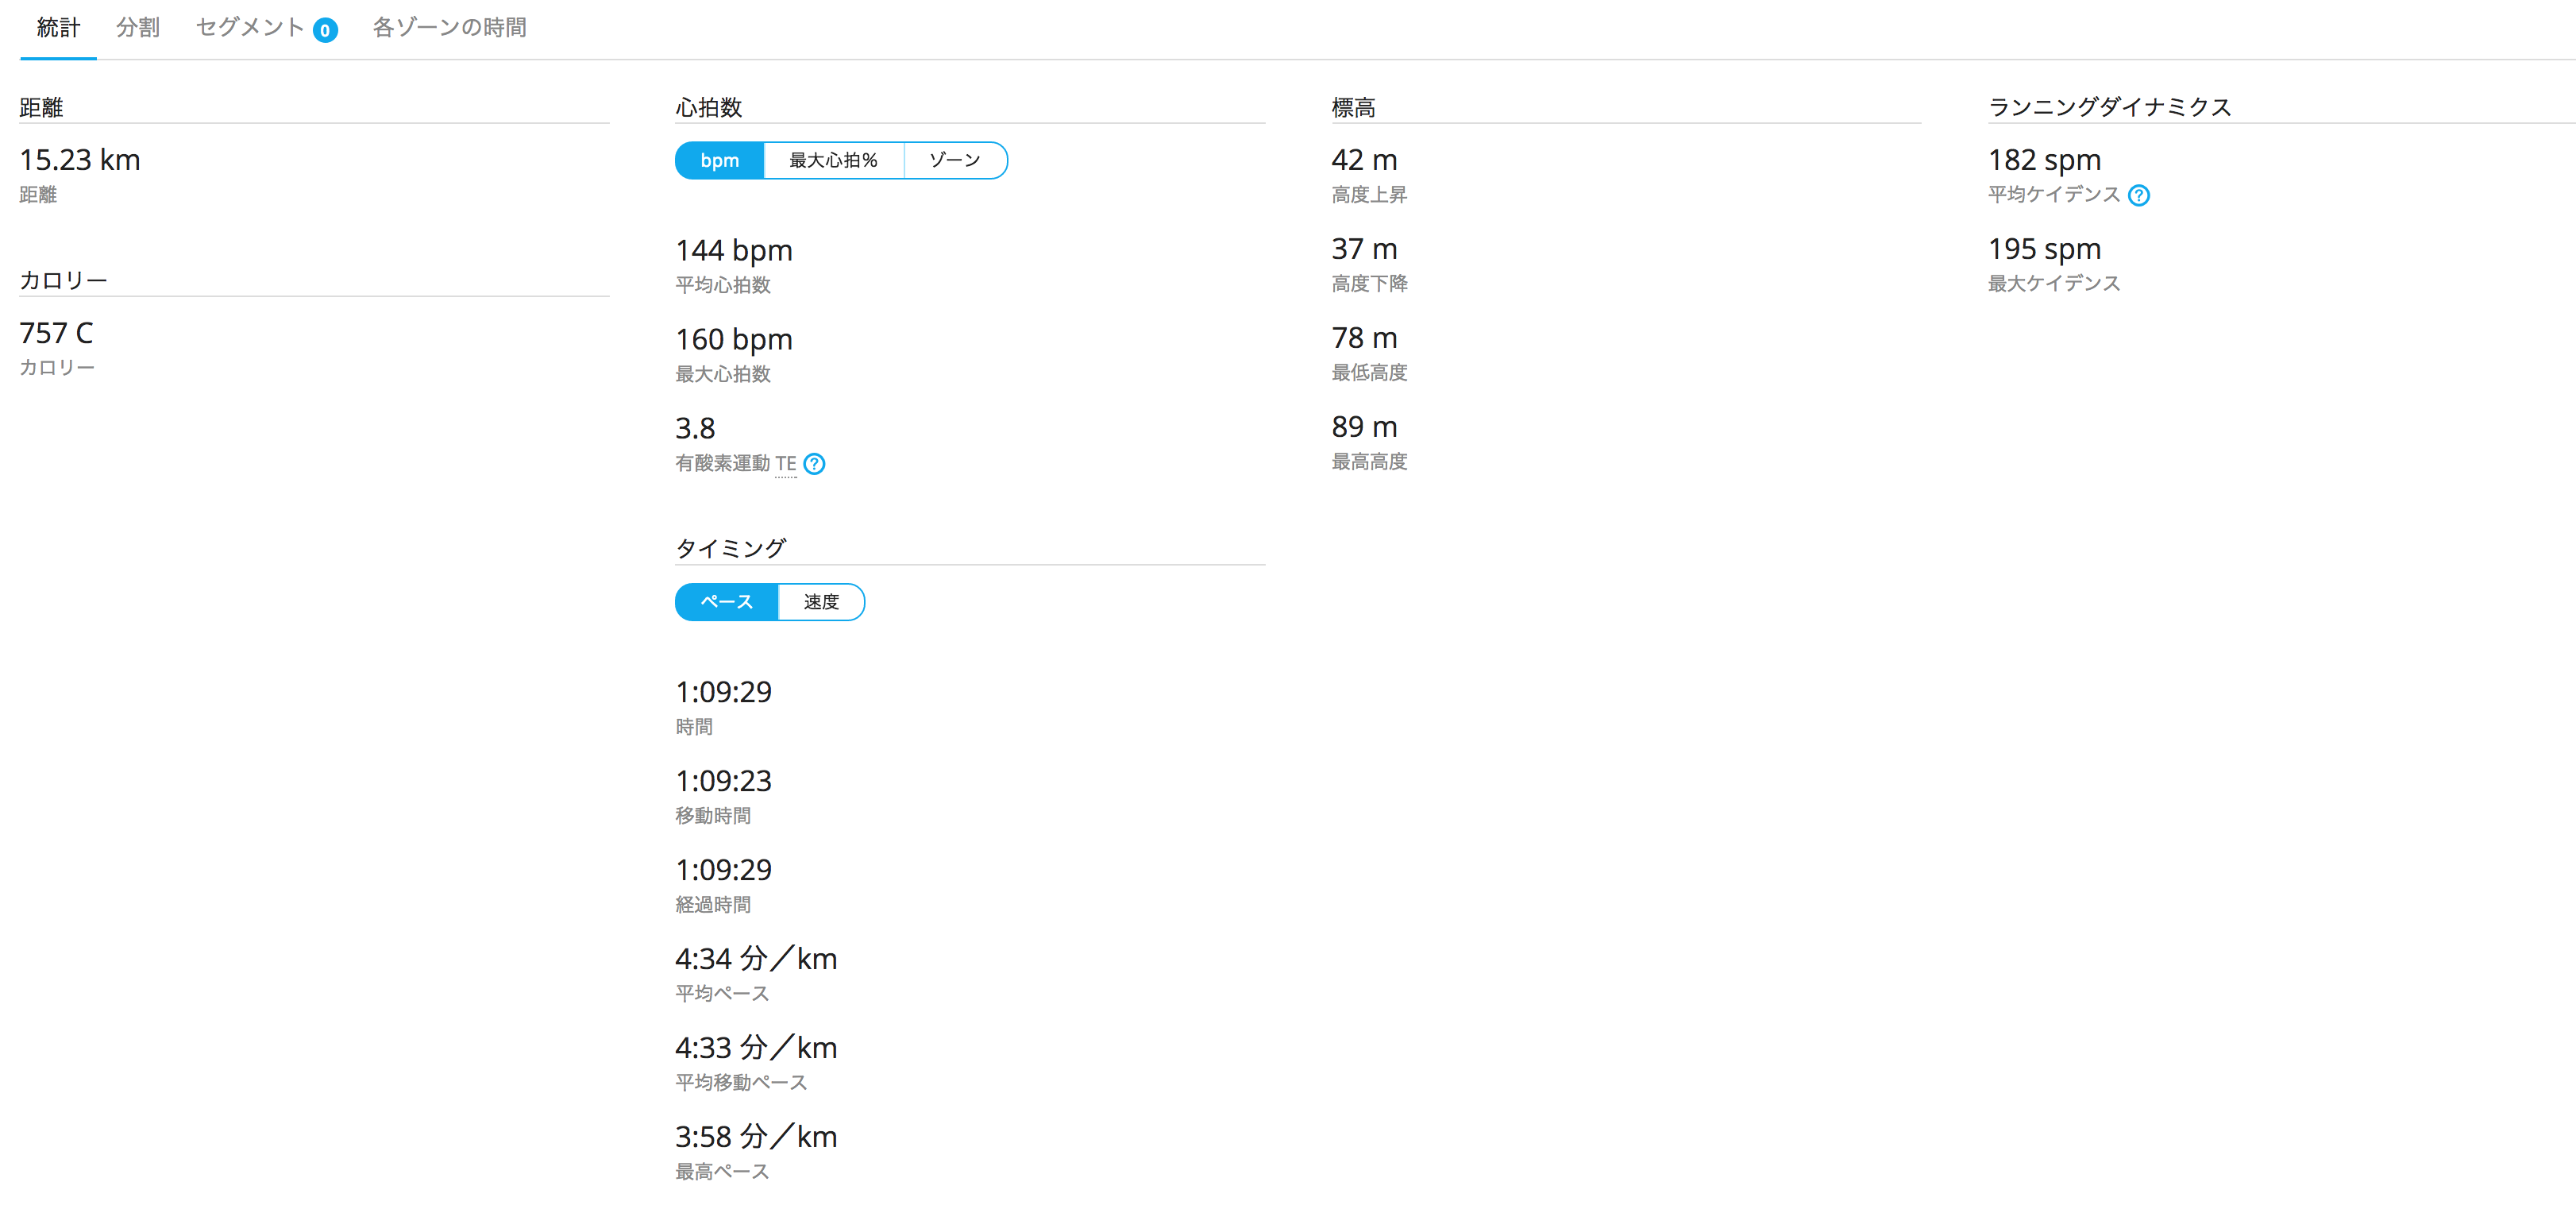The width and height of the screenshot is (2576, 1209).
Task: Select the ペース timing mode
Action: point(726,602)
